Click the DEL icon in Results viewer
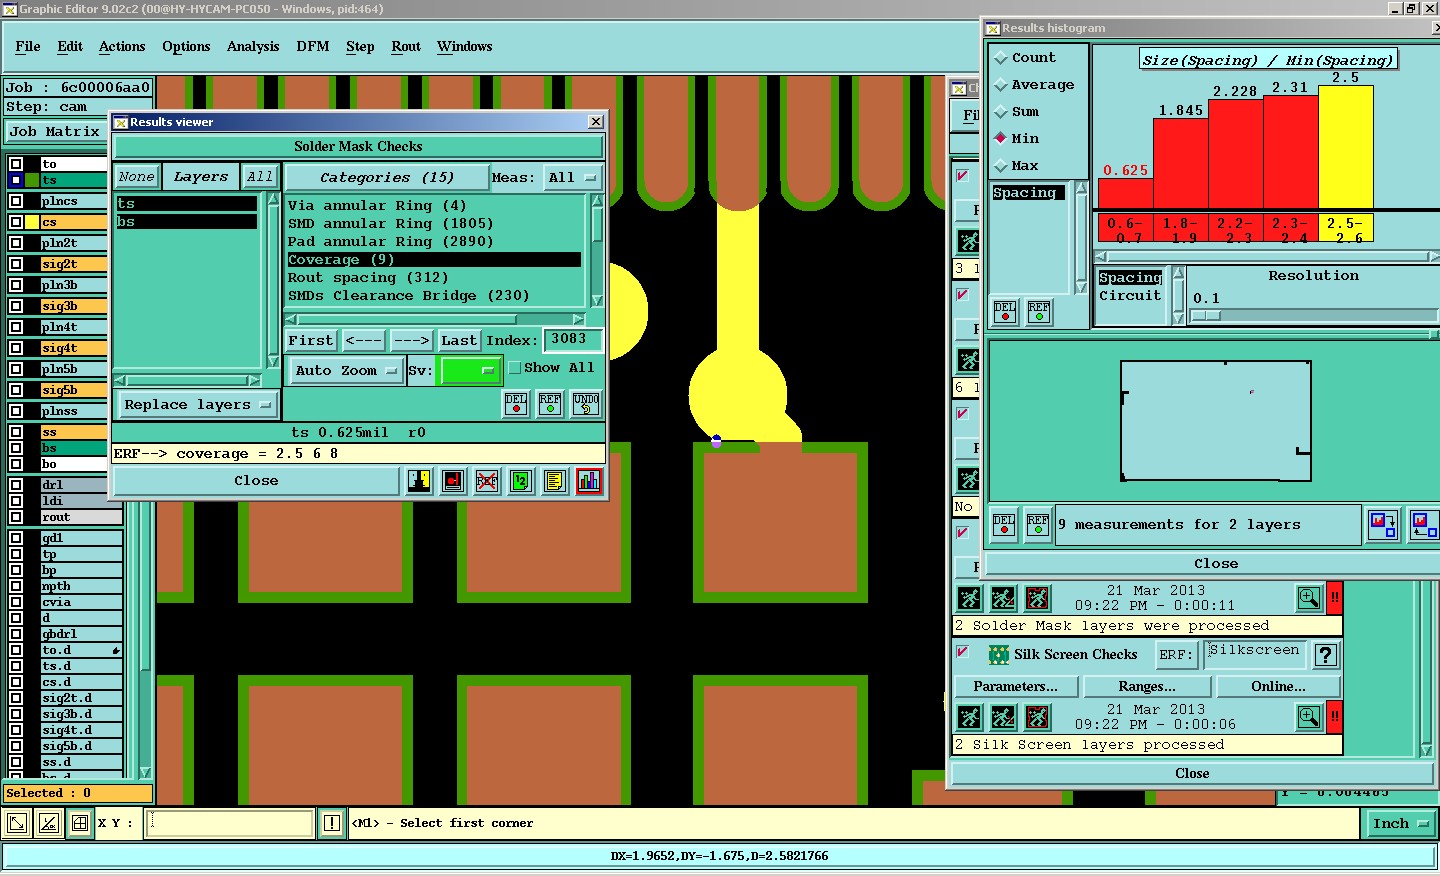The height and width of the screenshot is (876, 1440). click(516, 404)
